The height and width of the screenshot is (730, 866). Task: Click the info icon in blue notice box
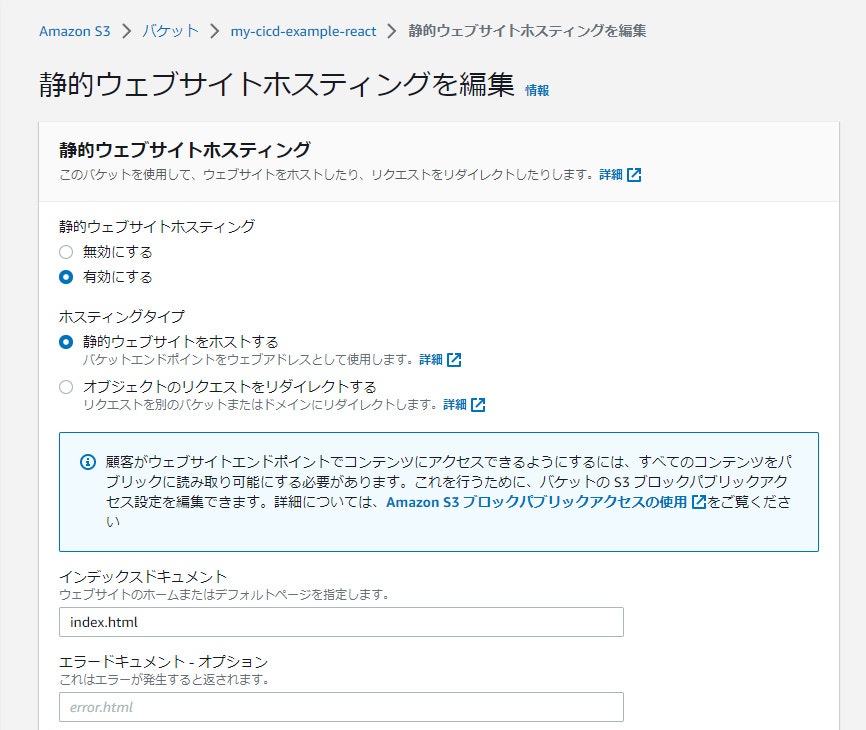click(88, 462)
